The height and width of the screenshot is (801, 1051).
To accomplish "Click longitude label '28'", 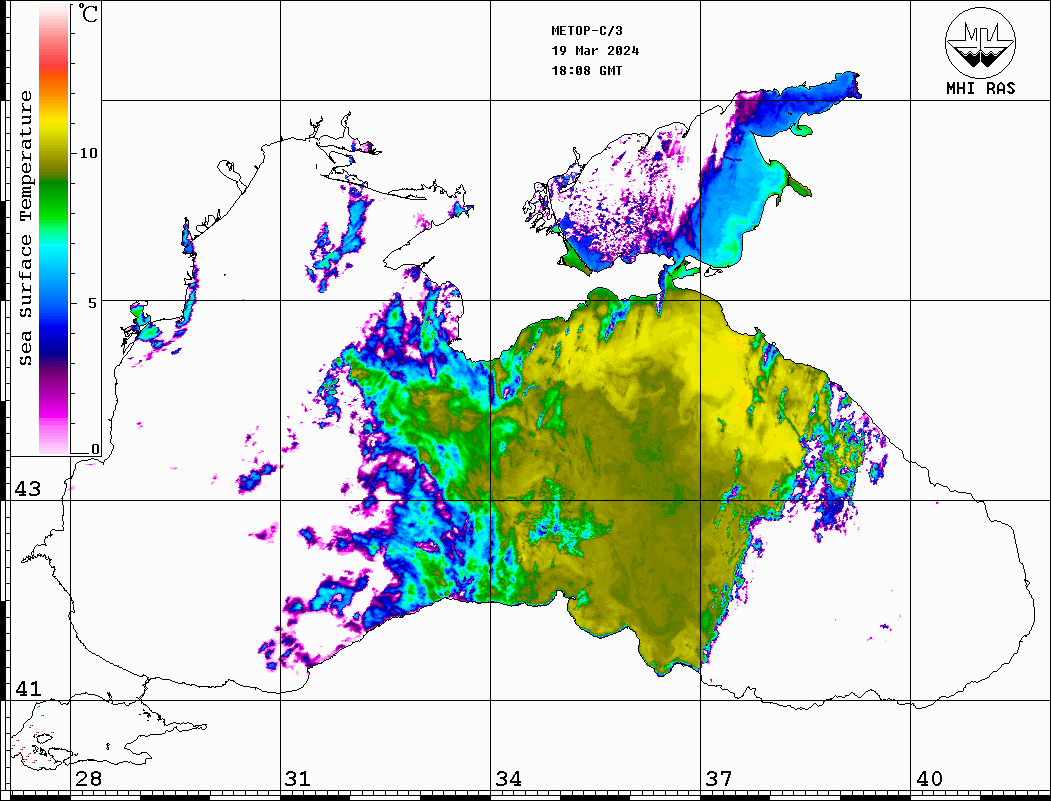I will coord(88,779).
